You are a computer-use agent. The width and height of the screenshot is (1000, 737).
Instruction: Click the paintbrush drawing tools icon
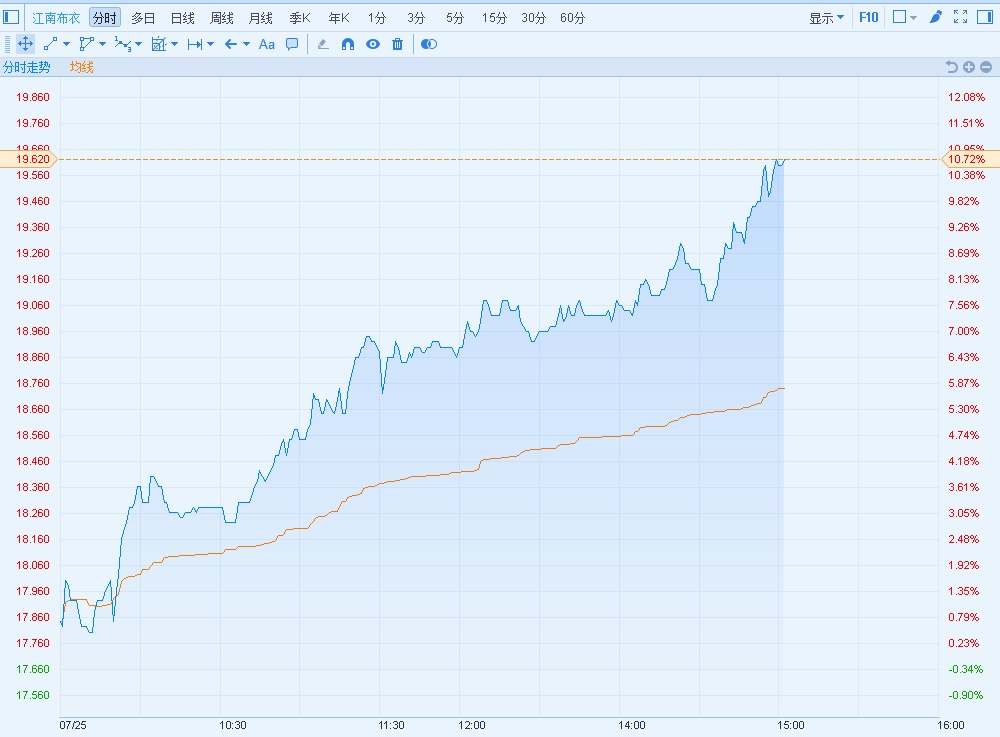click(936, 17)
